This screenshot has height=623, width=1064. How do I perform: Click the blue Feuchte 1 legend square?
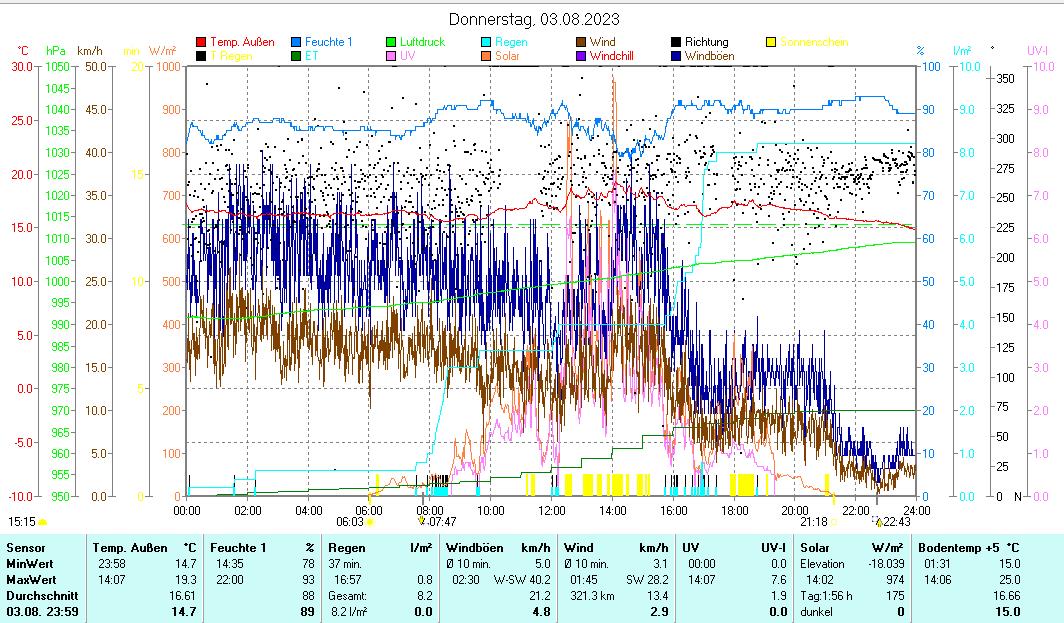[296, 42]
